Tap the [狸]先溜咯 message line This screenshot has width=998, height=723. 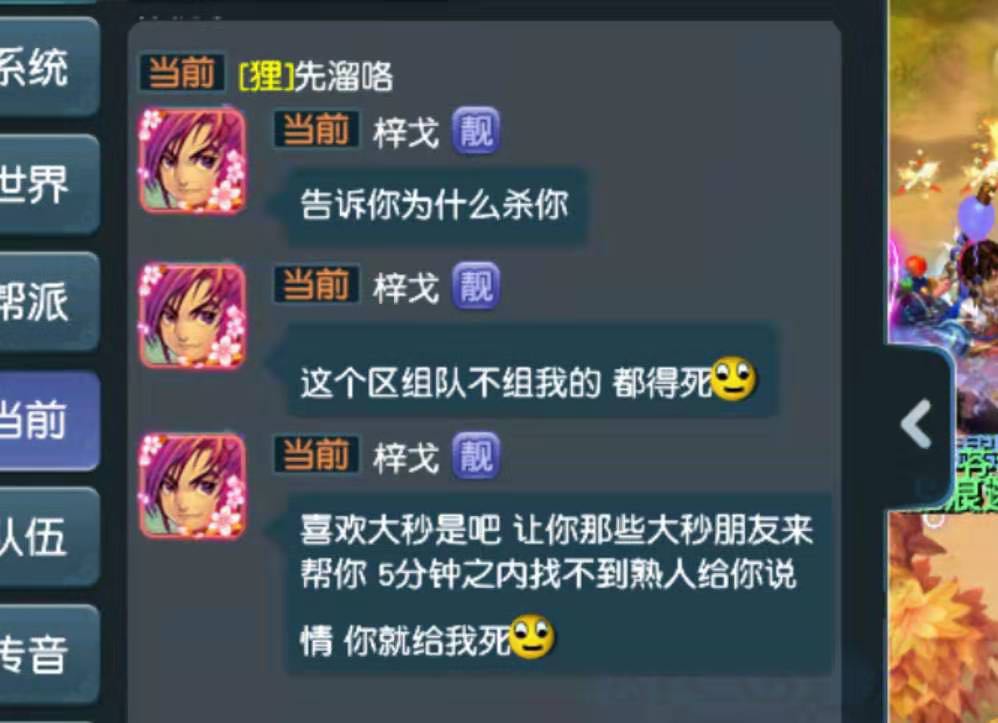316,77
